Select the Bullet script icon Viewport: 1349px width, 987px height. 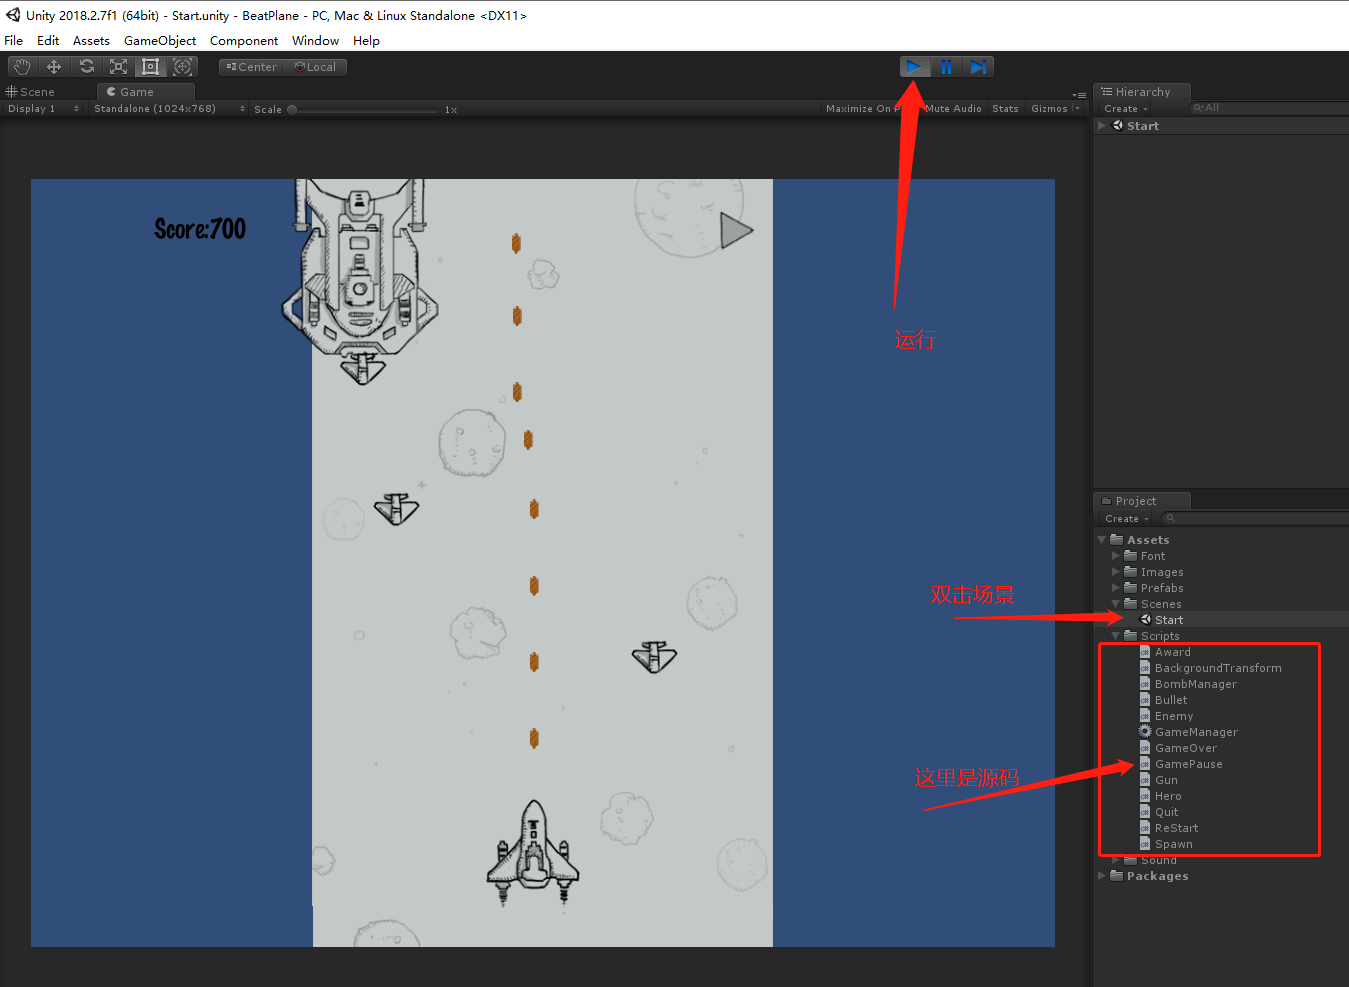point(1145,700)
